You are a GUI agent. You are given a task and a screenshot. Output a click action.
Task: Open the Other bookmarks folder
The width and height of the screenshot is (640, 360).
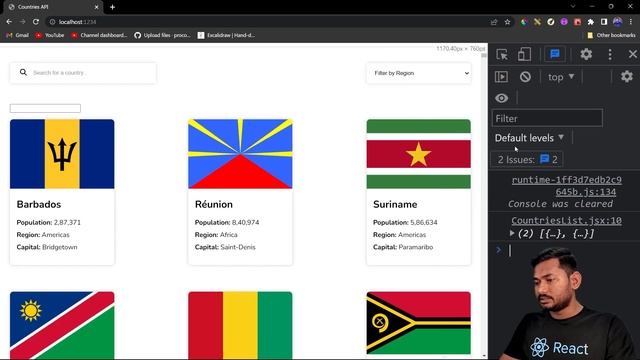point(611,35)
